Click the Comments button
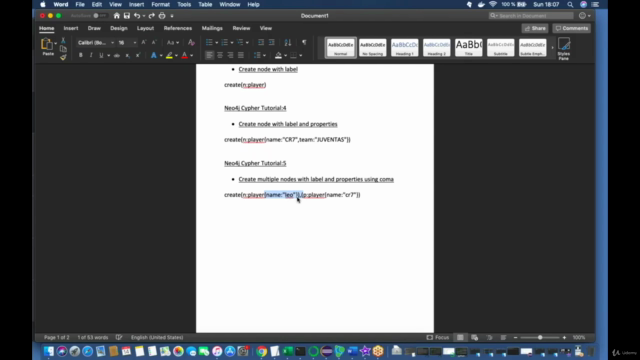Viewport: 640px width, 360px height. tap(572, 28)
